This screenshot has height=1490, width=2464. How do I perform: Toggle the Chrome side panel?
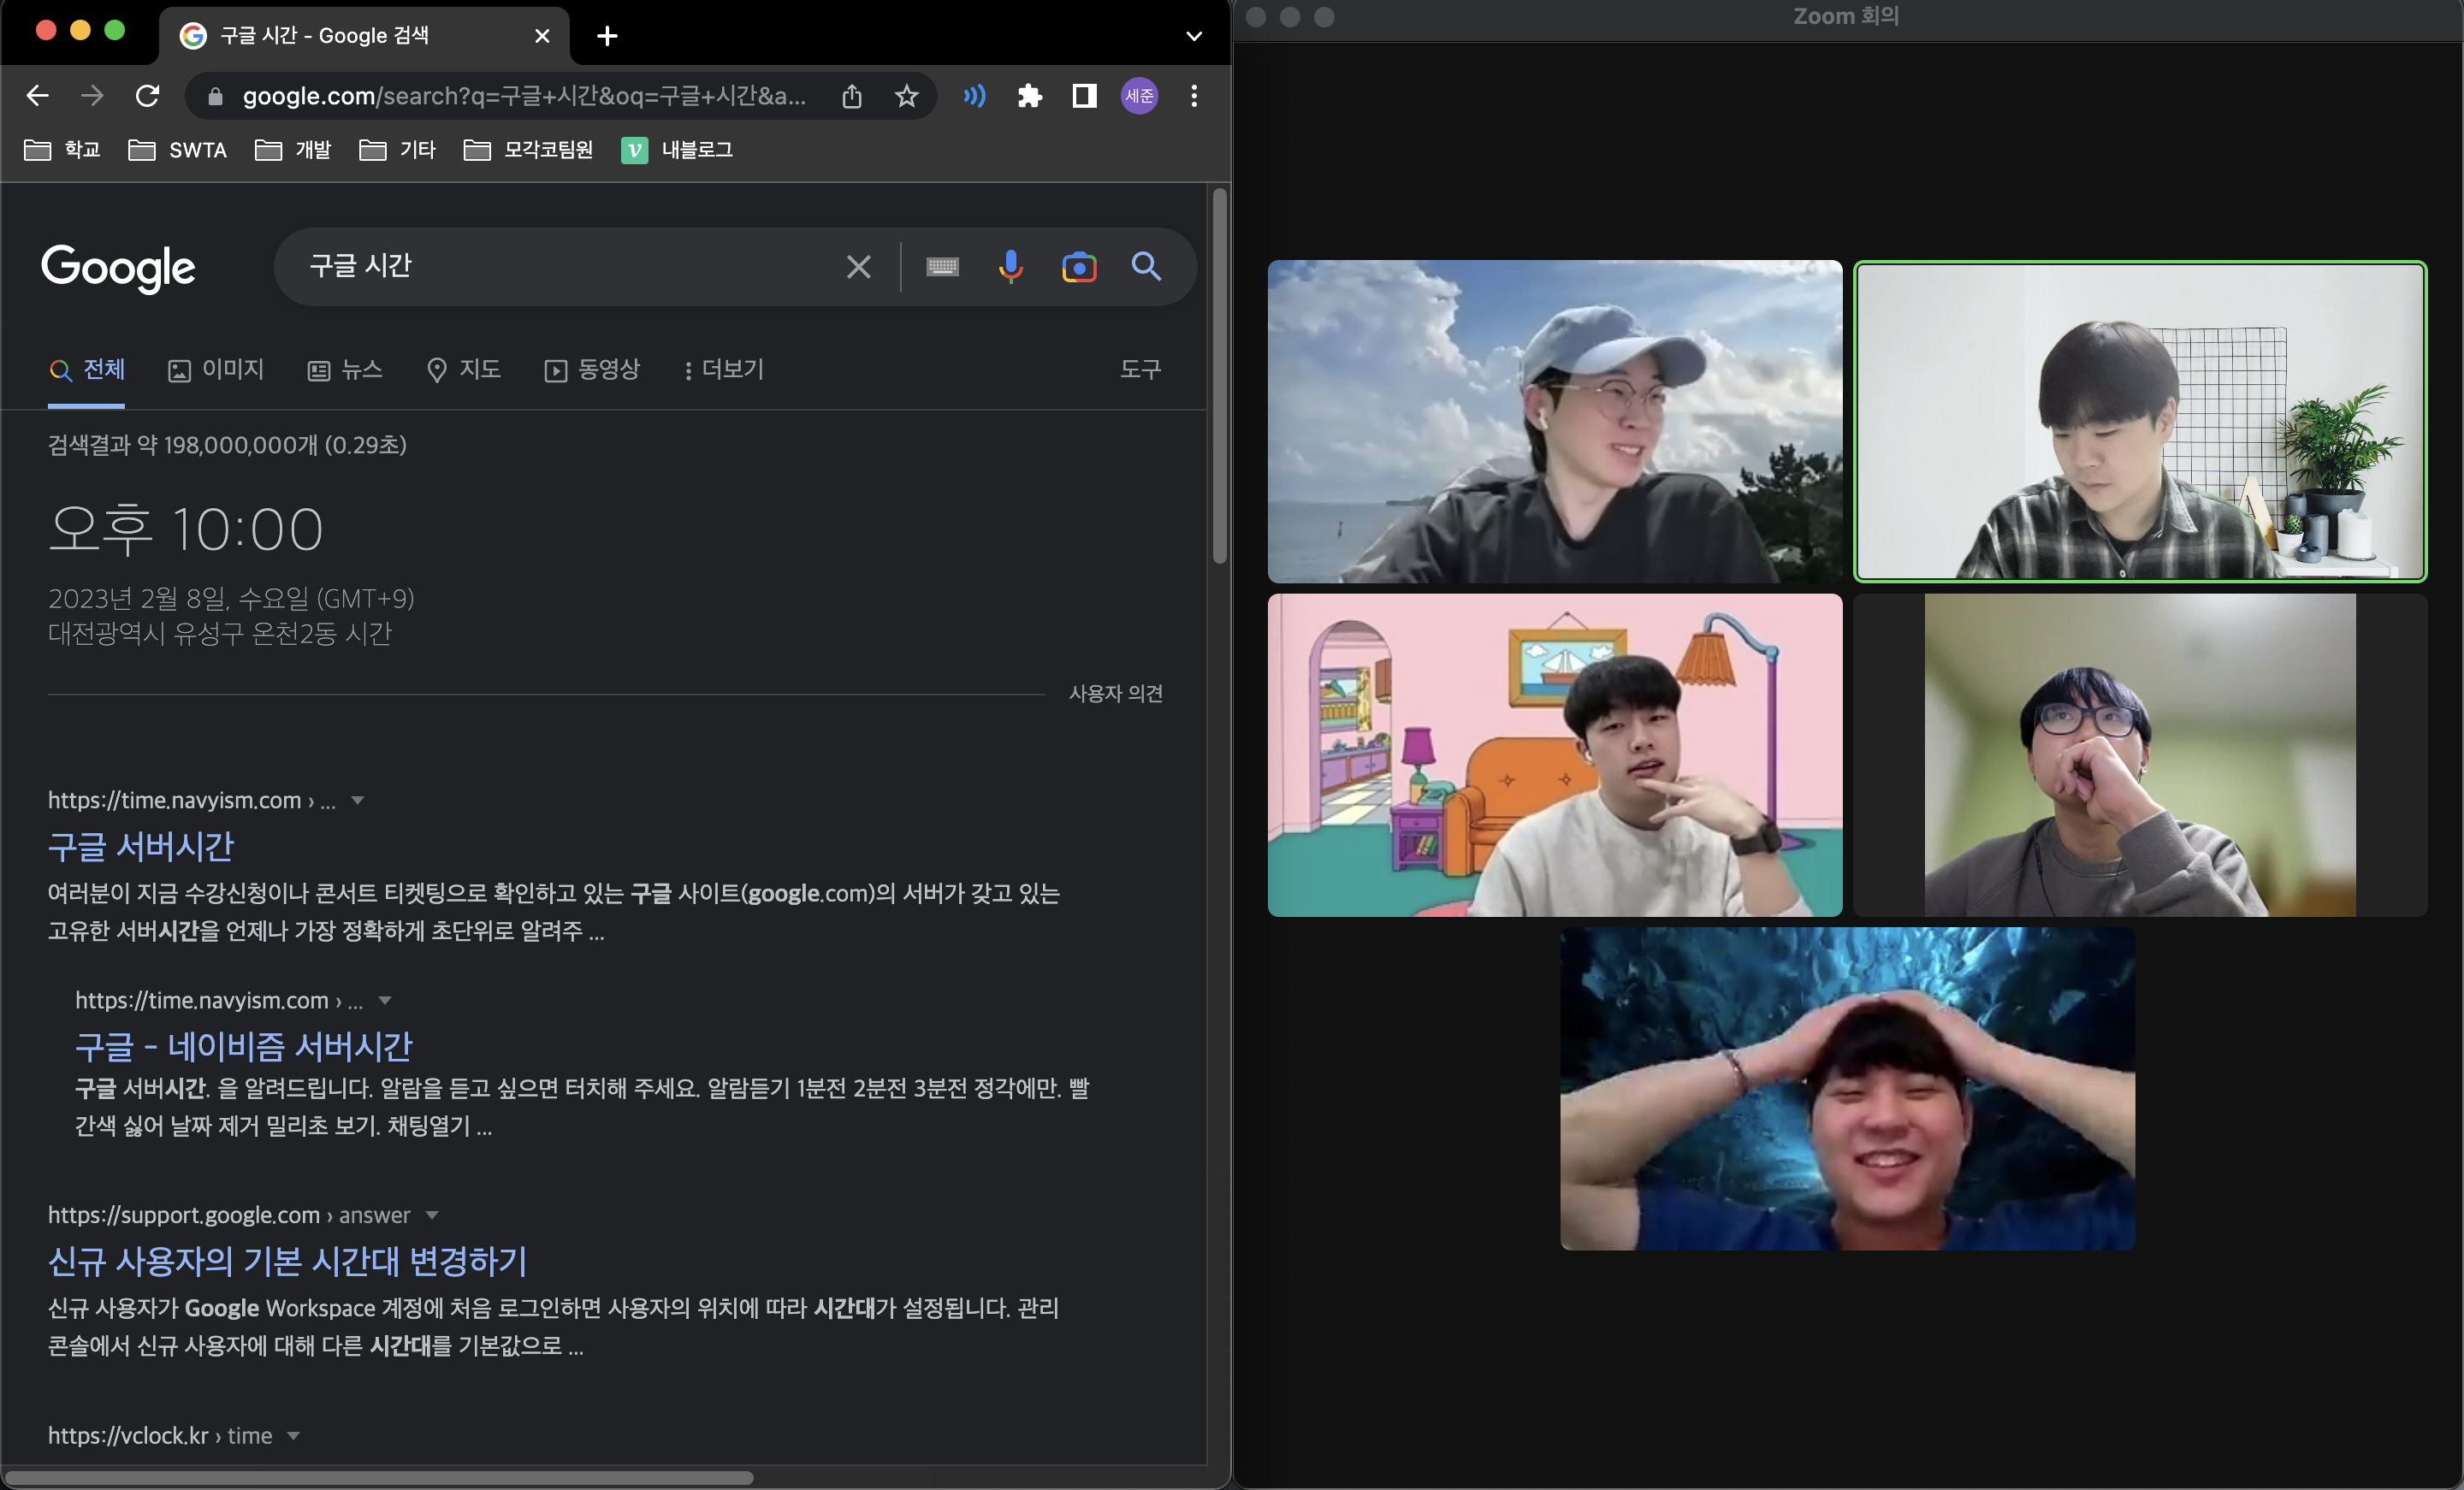[x=1084, y=96]
